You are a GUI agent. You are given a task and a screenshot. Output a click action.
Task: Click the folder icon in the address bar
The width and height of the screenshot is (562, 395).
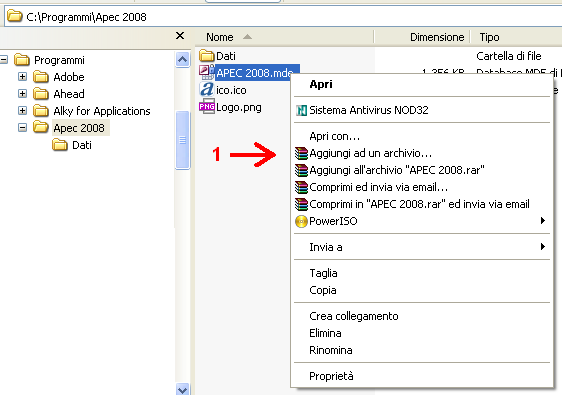pos(15,16)
